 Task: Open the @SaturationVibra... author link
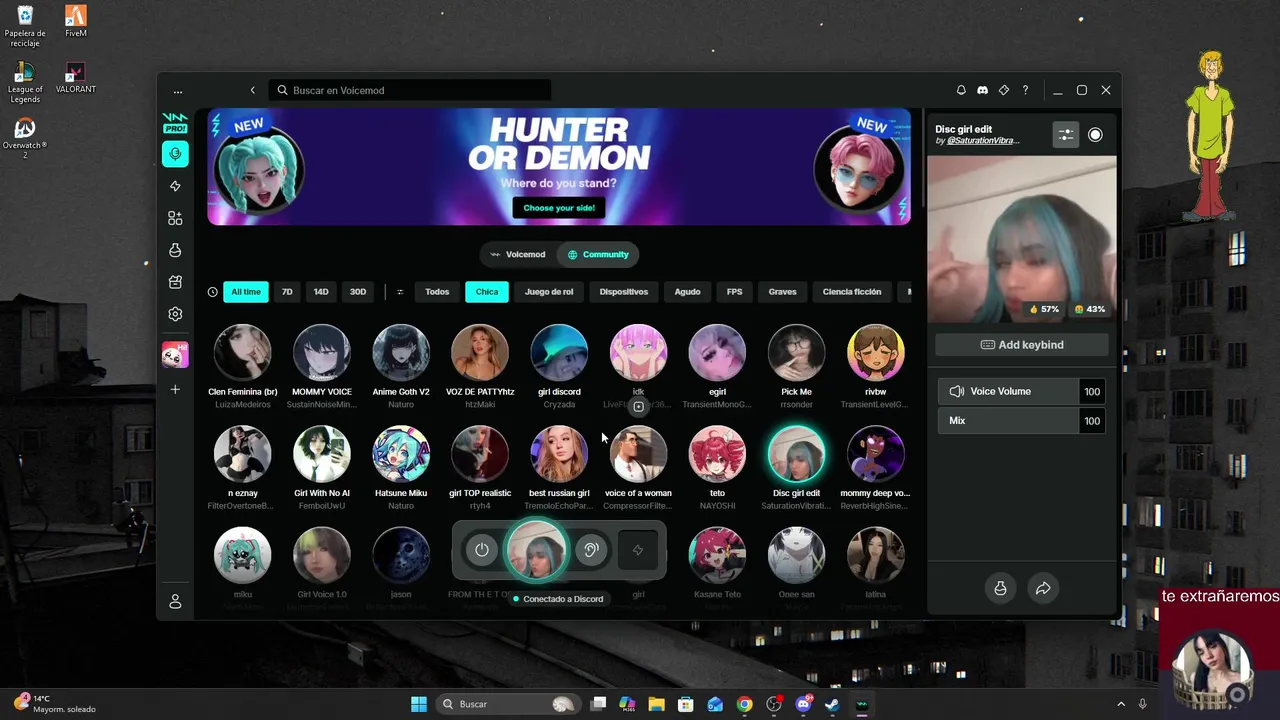983,141
